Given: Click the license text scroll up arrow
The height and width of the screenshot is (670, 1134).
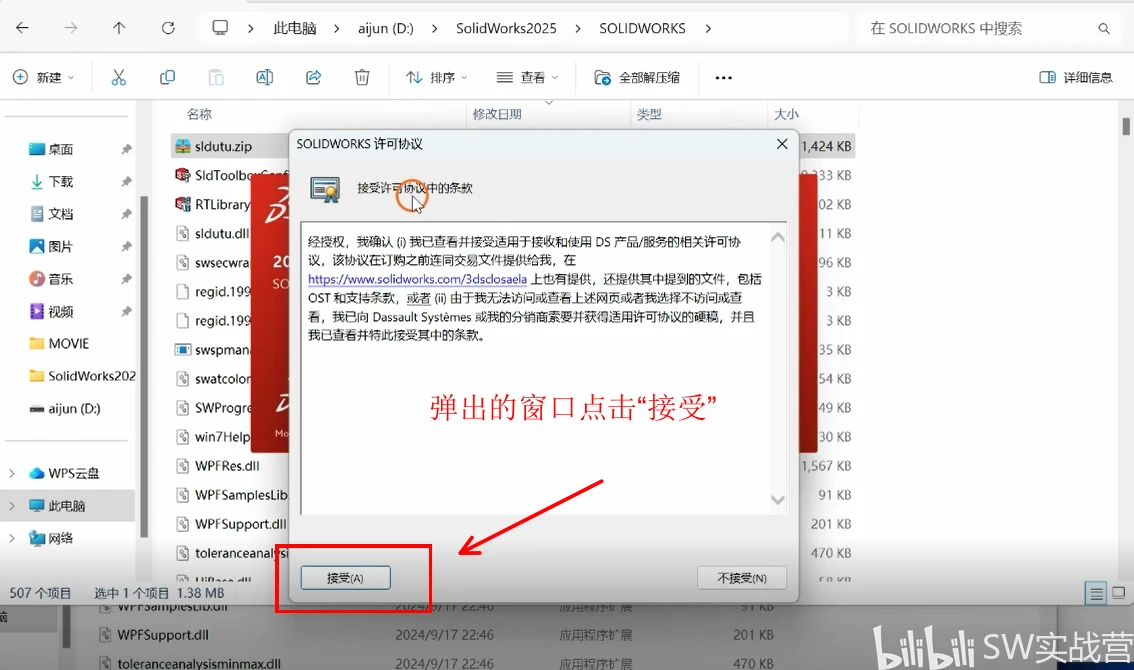Looking at the screenshot, I should coord(777,237).
